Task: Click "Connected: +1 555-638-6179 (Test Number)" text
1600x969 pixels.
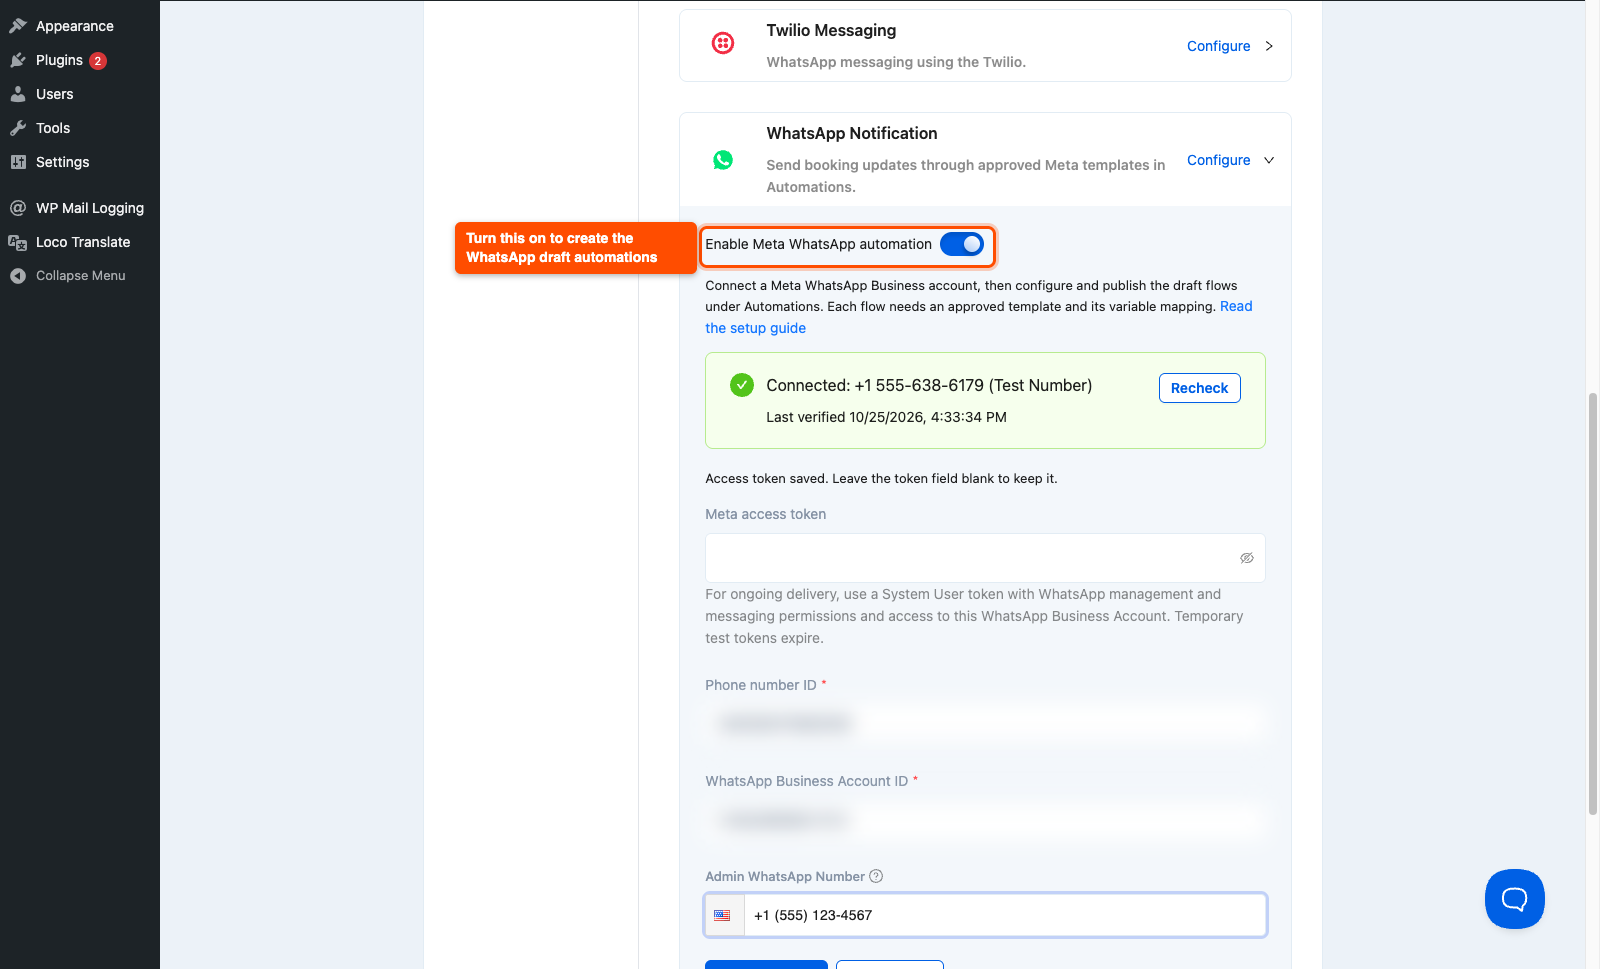Action: [929, 385]
